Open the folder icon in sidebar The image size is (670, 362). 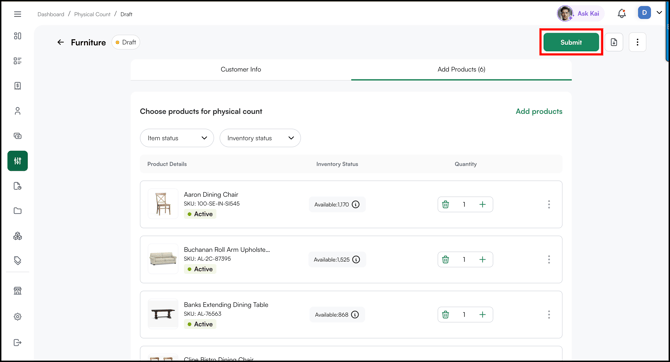[18, 211]
